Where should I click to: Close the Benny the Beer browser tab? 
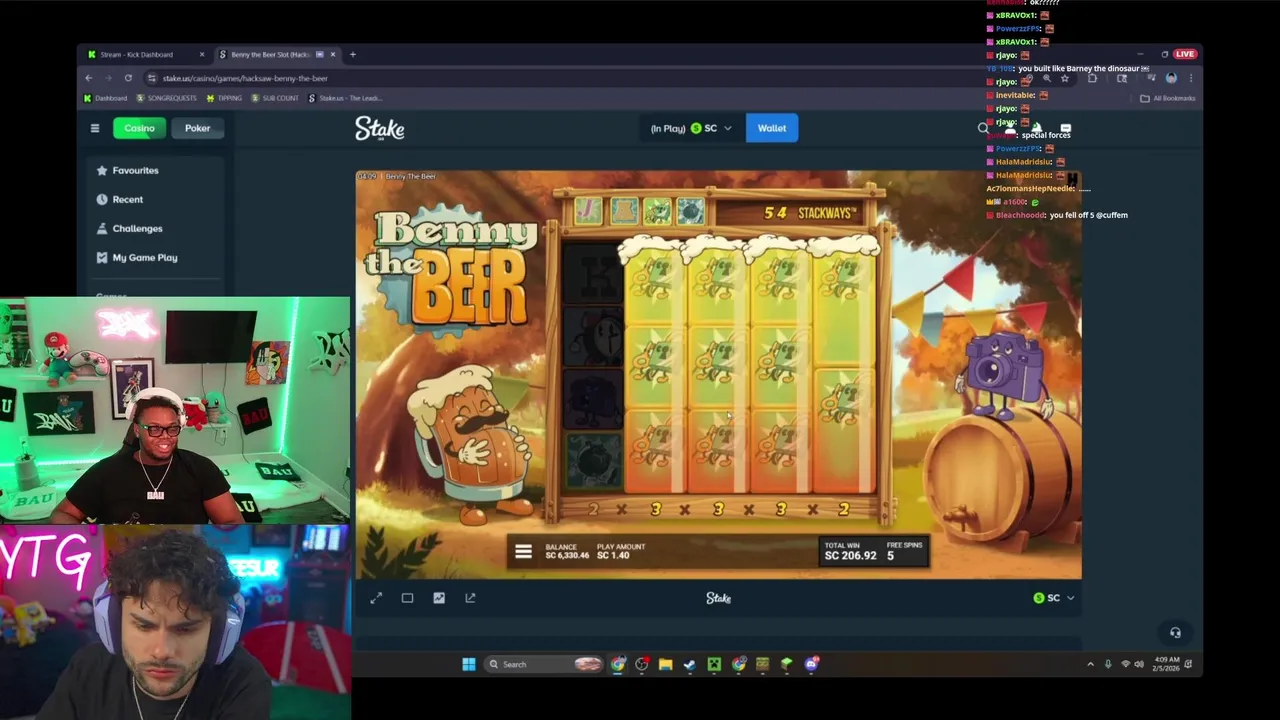click(333, 54)
